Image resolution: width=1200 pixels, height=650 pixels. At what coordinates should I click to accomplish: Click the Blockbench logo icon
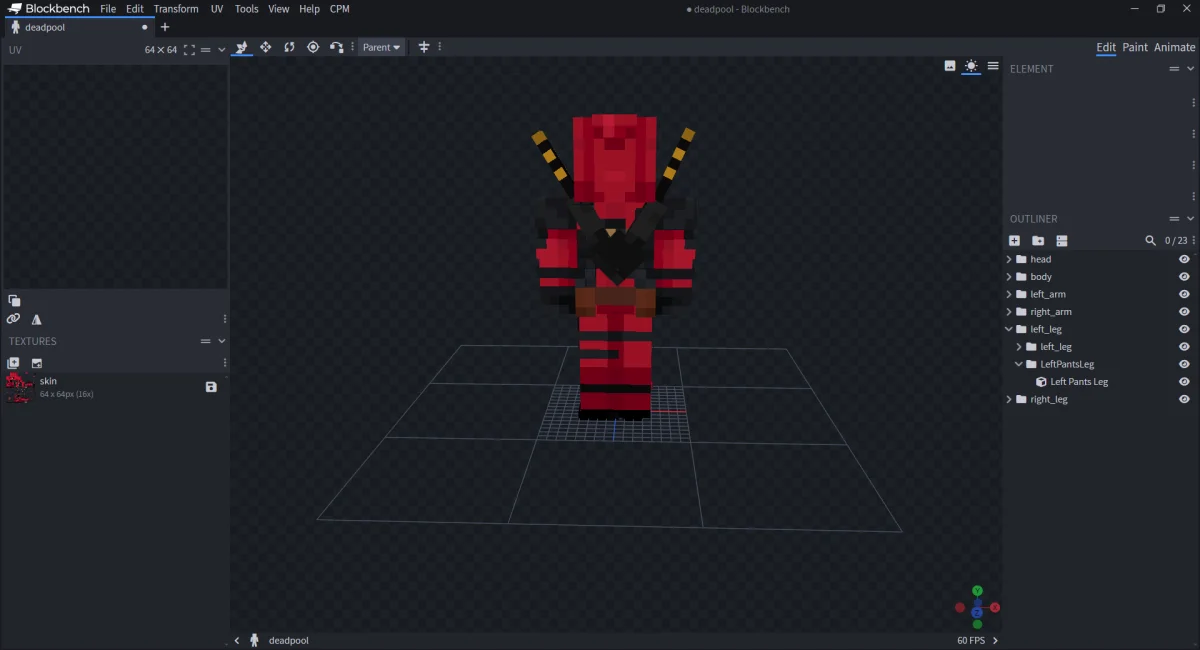click(x=15, y=8)
